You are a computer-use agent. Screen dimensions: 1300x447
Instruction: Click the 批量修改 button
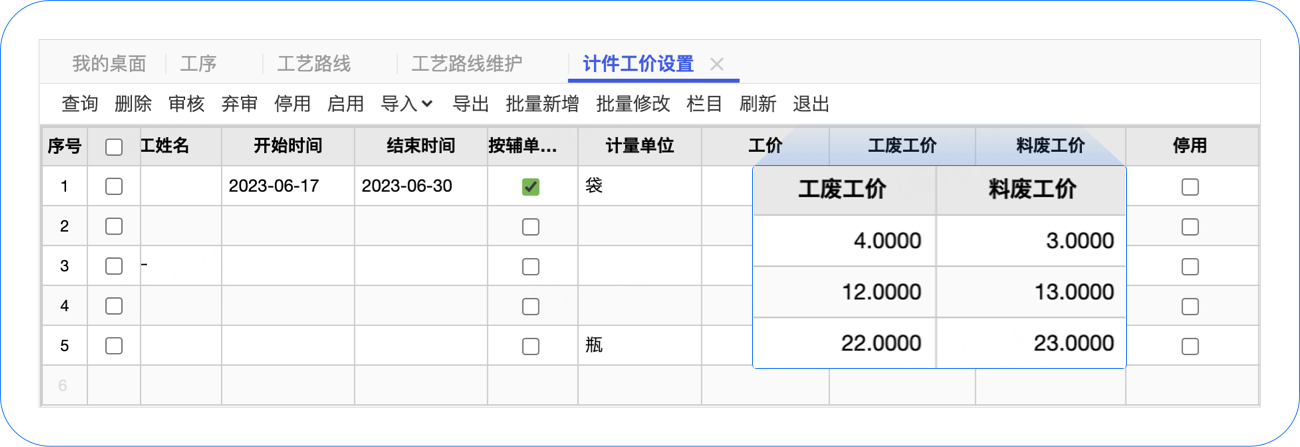[x=633, y=104]
